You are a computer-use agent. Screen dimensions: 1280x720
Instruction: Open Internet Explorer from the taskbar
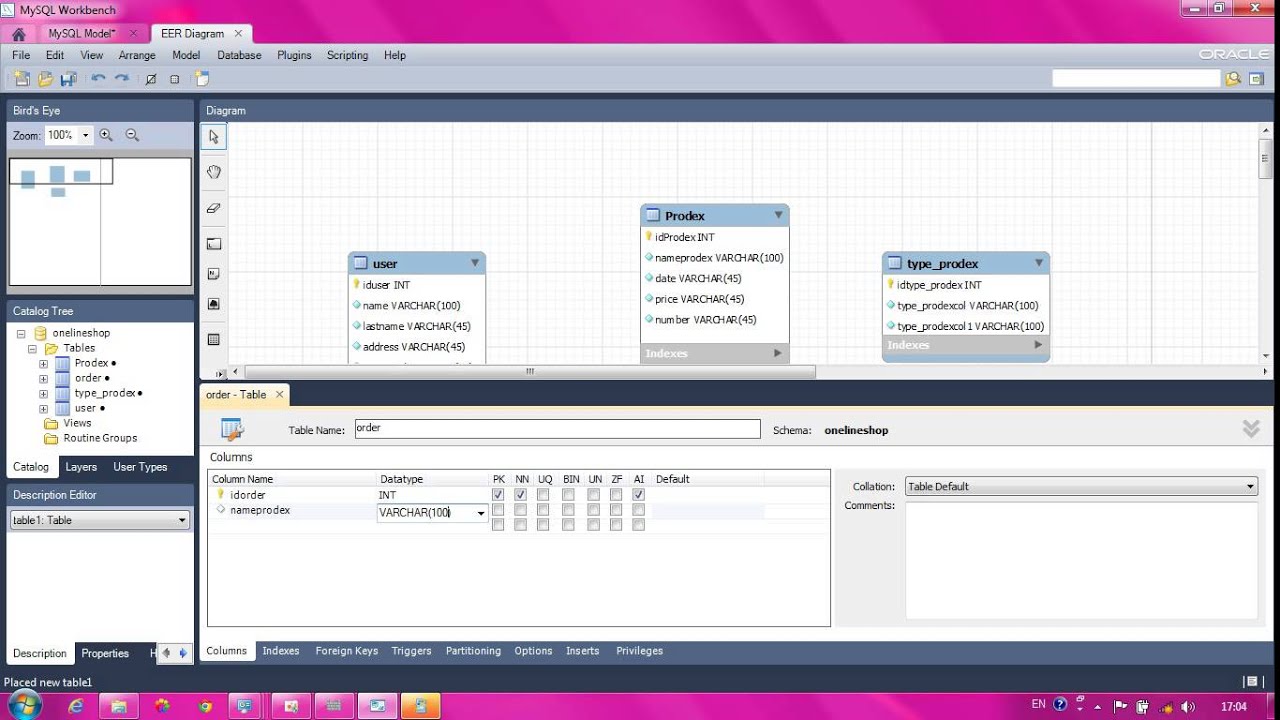coord(76,706)
